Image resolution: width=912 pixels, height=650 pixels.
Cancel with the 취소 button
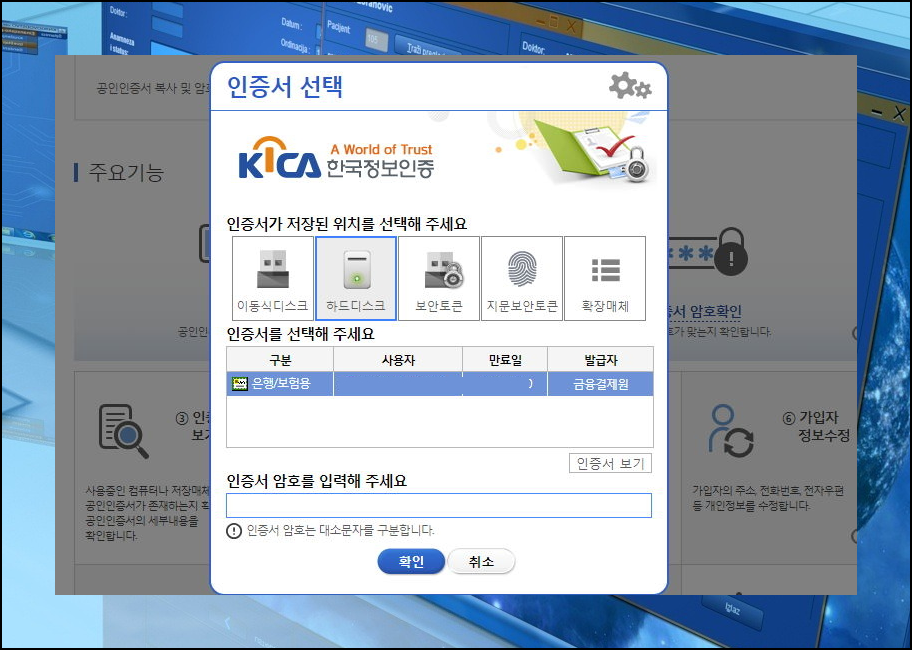click(x=481, y=561)
